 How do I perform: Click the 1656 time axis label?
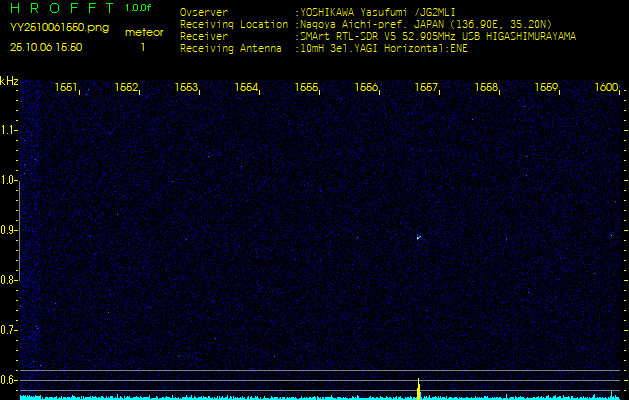click(x=366, y=87)
